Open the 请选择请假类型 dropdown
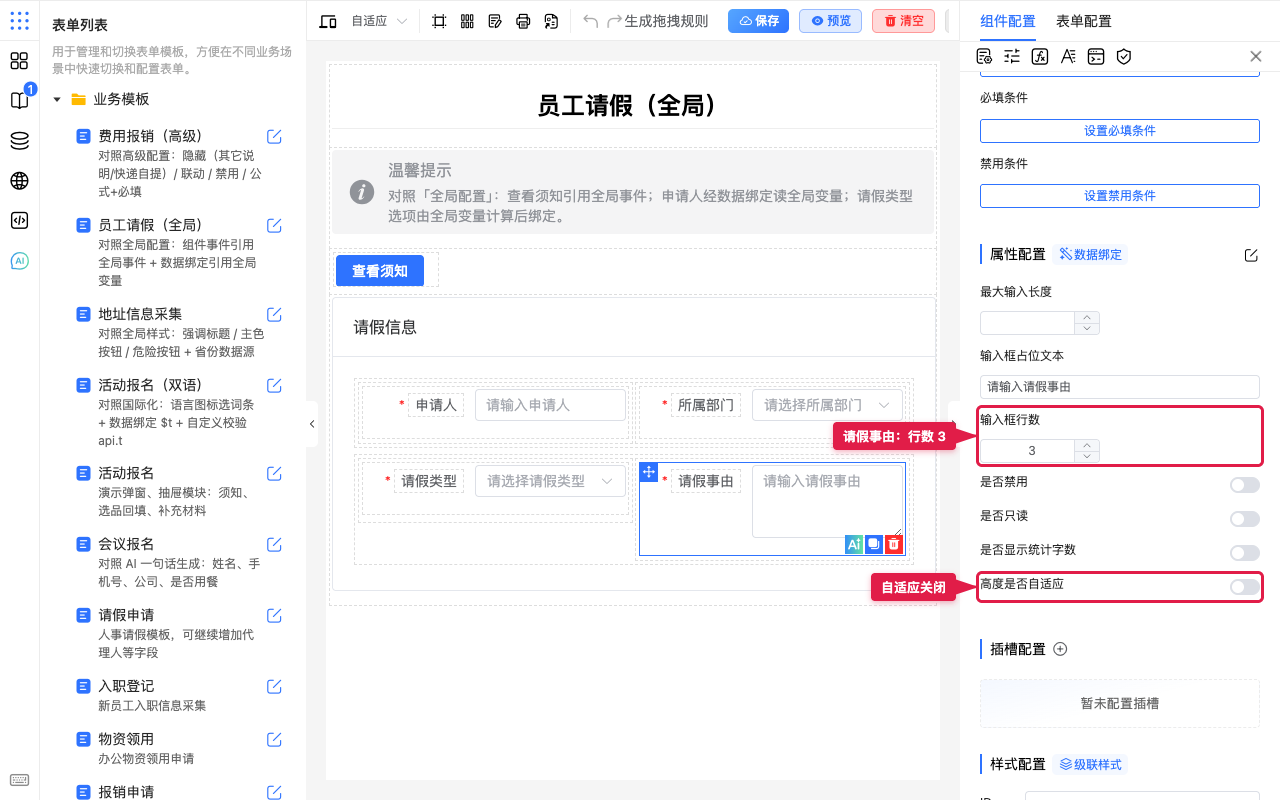The height and width of the screenshot is (800, 1280). (550, 481)
